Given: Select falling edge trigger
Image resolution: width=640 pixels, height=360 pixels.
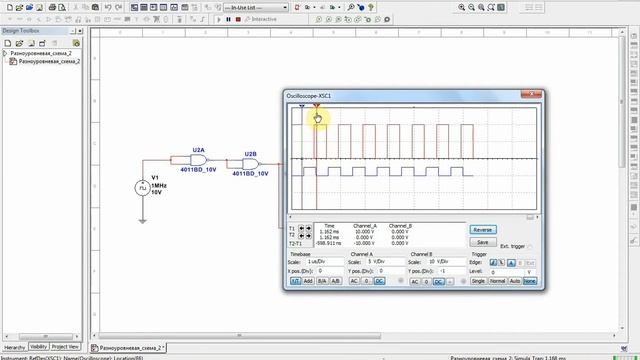Looking at the screenshot, I should tap(502, 263).
